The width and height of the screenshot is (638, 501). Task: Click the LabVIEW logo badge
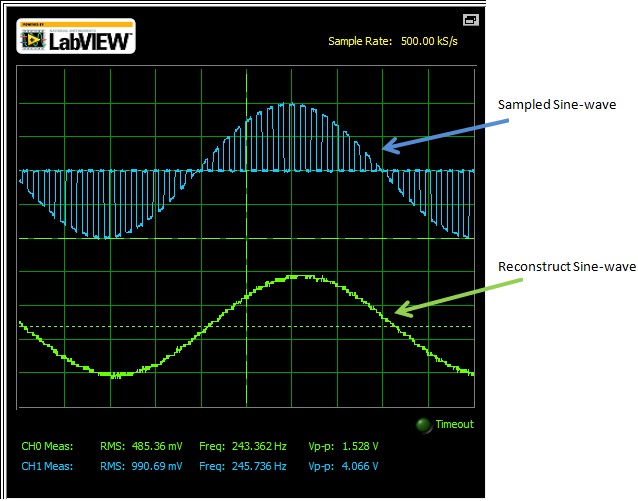76,36
